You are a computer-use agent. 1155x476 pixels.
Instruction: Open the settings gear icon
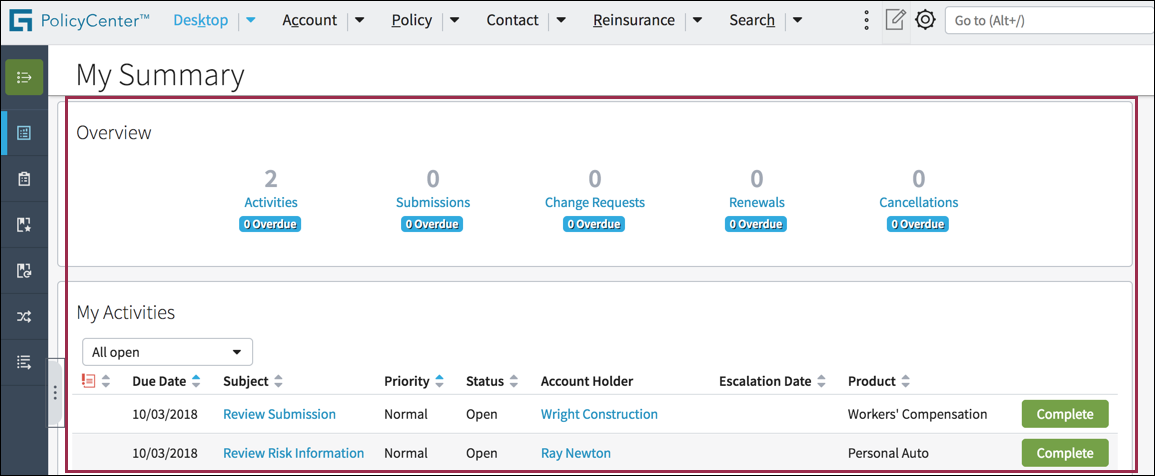(x=925, y=20)
